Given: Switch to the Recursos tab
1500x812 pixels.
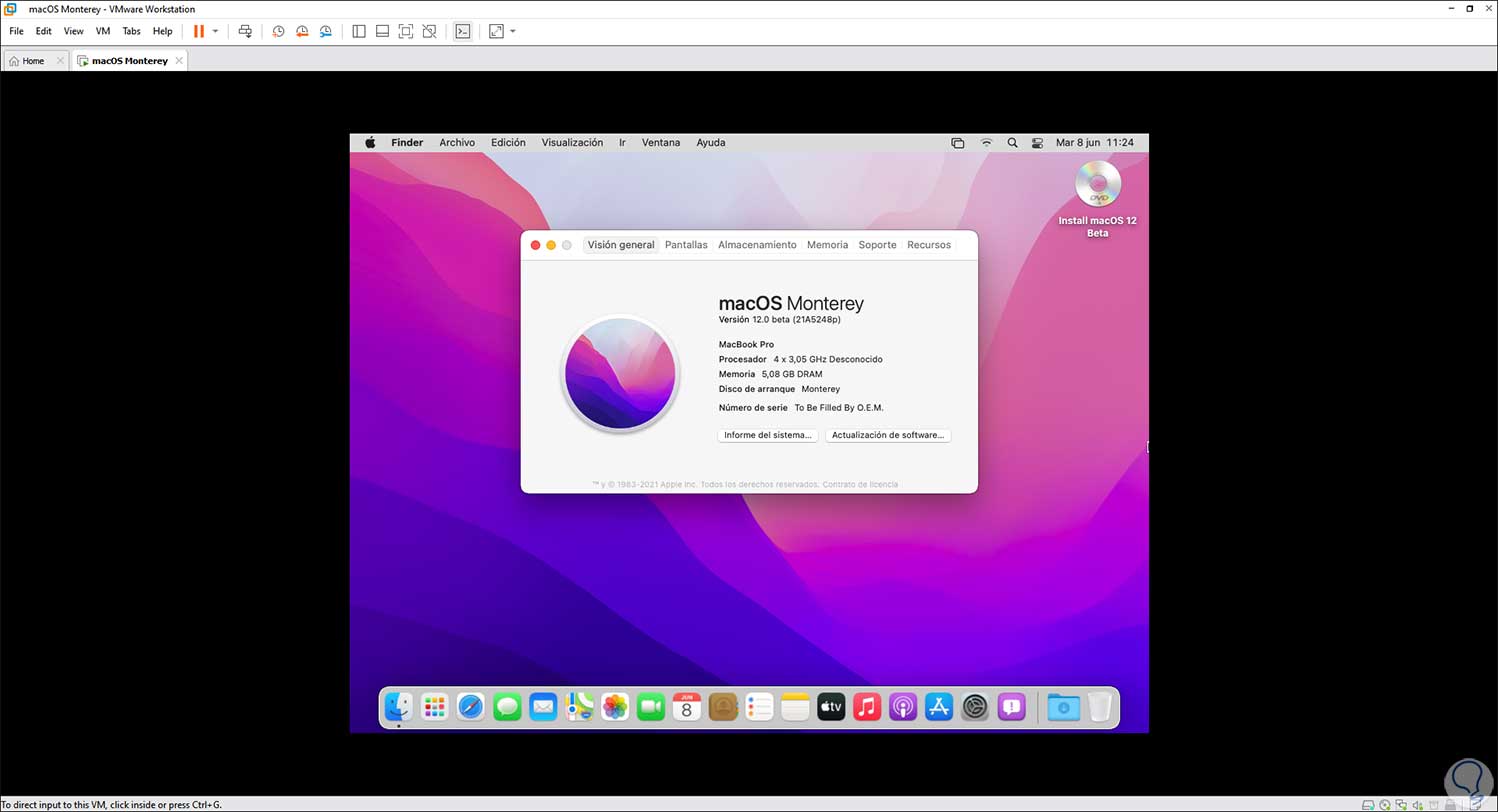Looking at the screenshot, I should click(x=929, y=245).
